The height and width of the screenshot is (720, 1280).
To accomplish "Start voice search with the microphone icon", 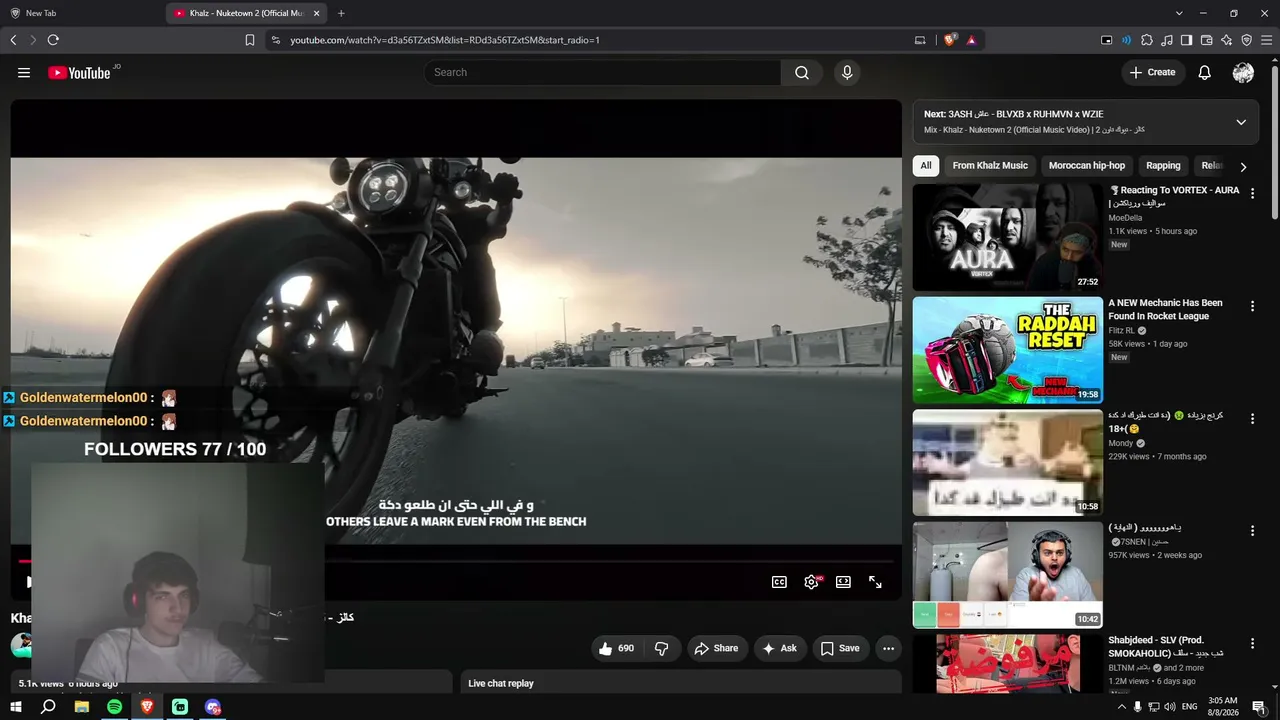I will (x=847, y=72).
